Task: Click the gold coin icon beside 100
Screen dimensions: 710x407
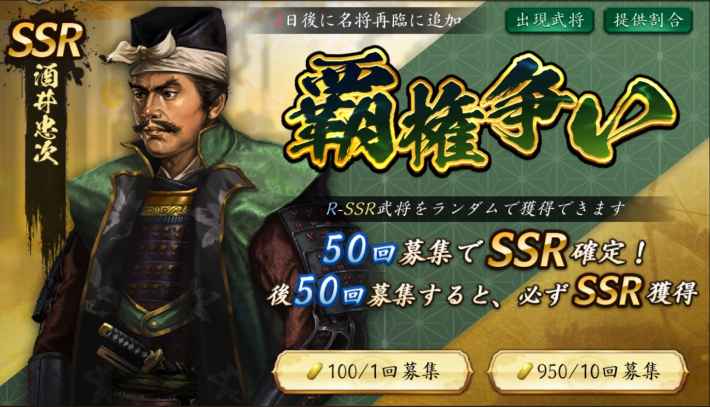Action: point(315,372)
